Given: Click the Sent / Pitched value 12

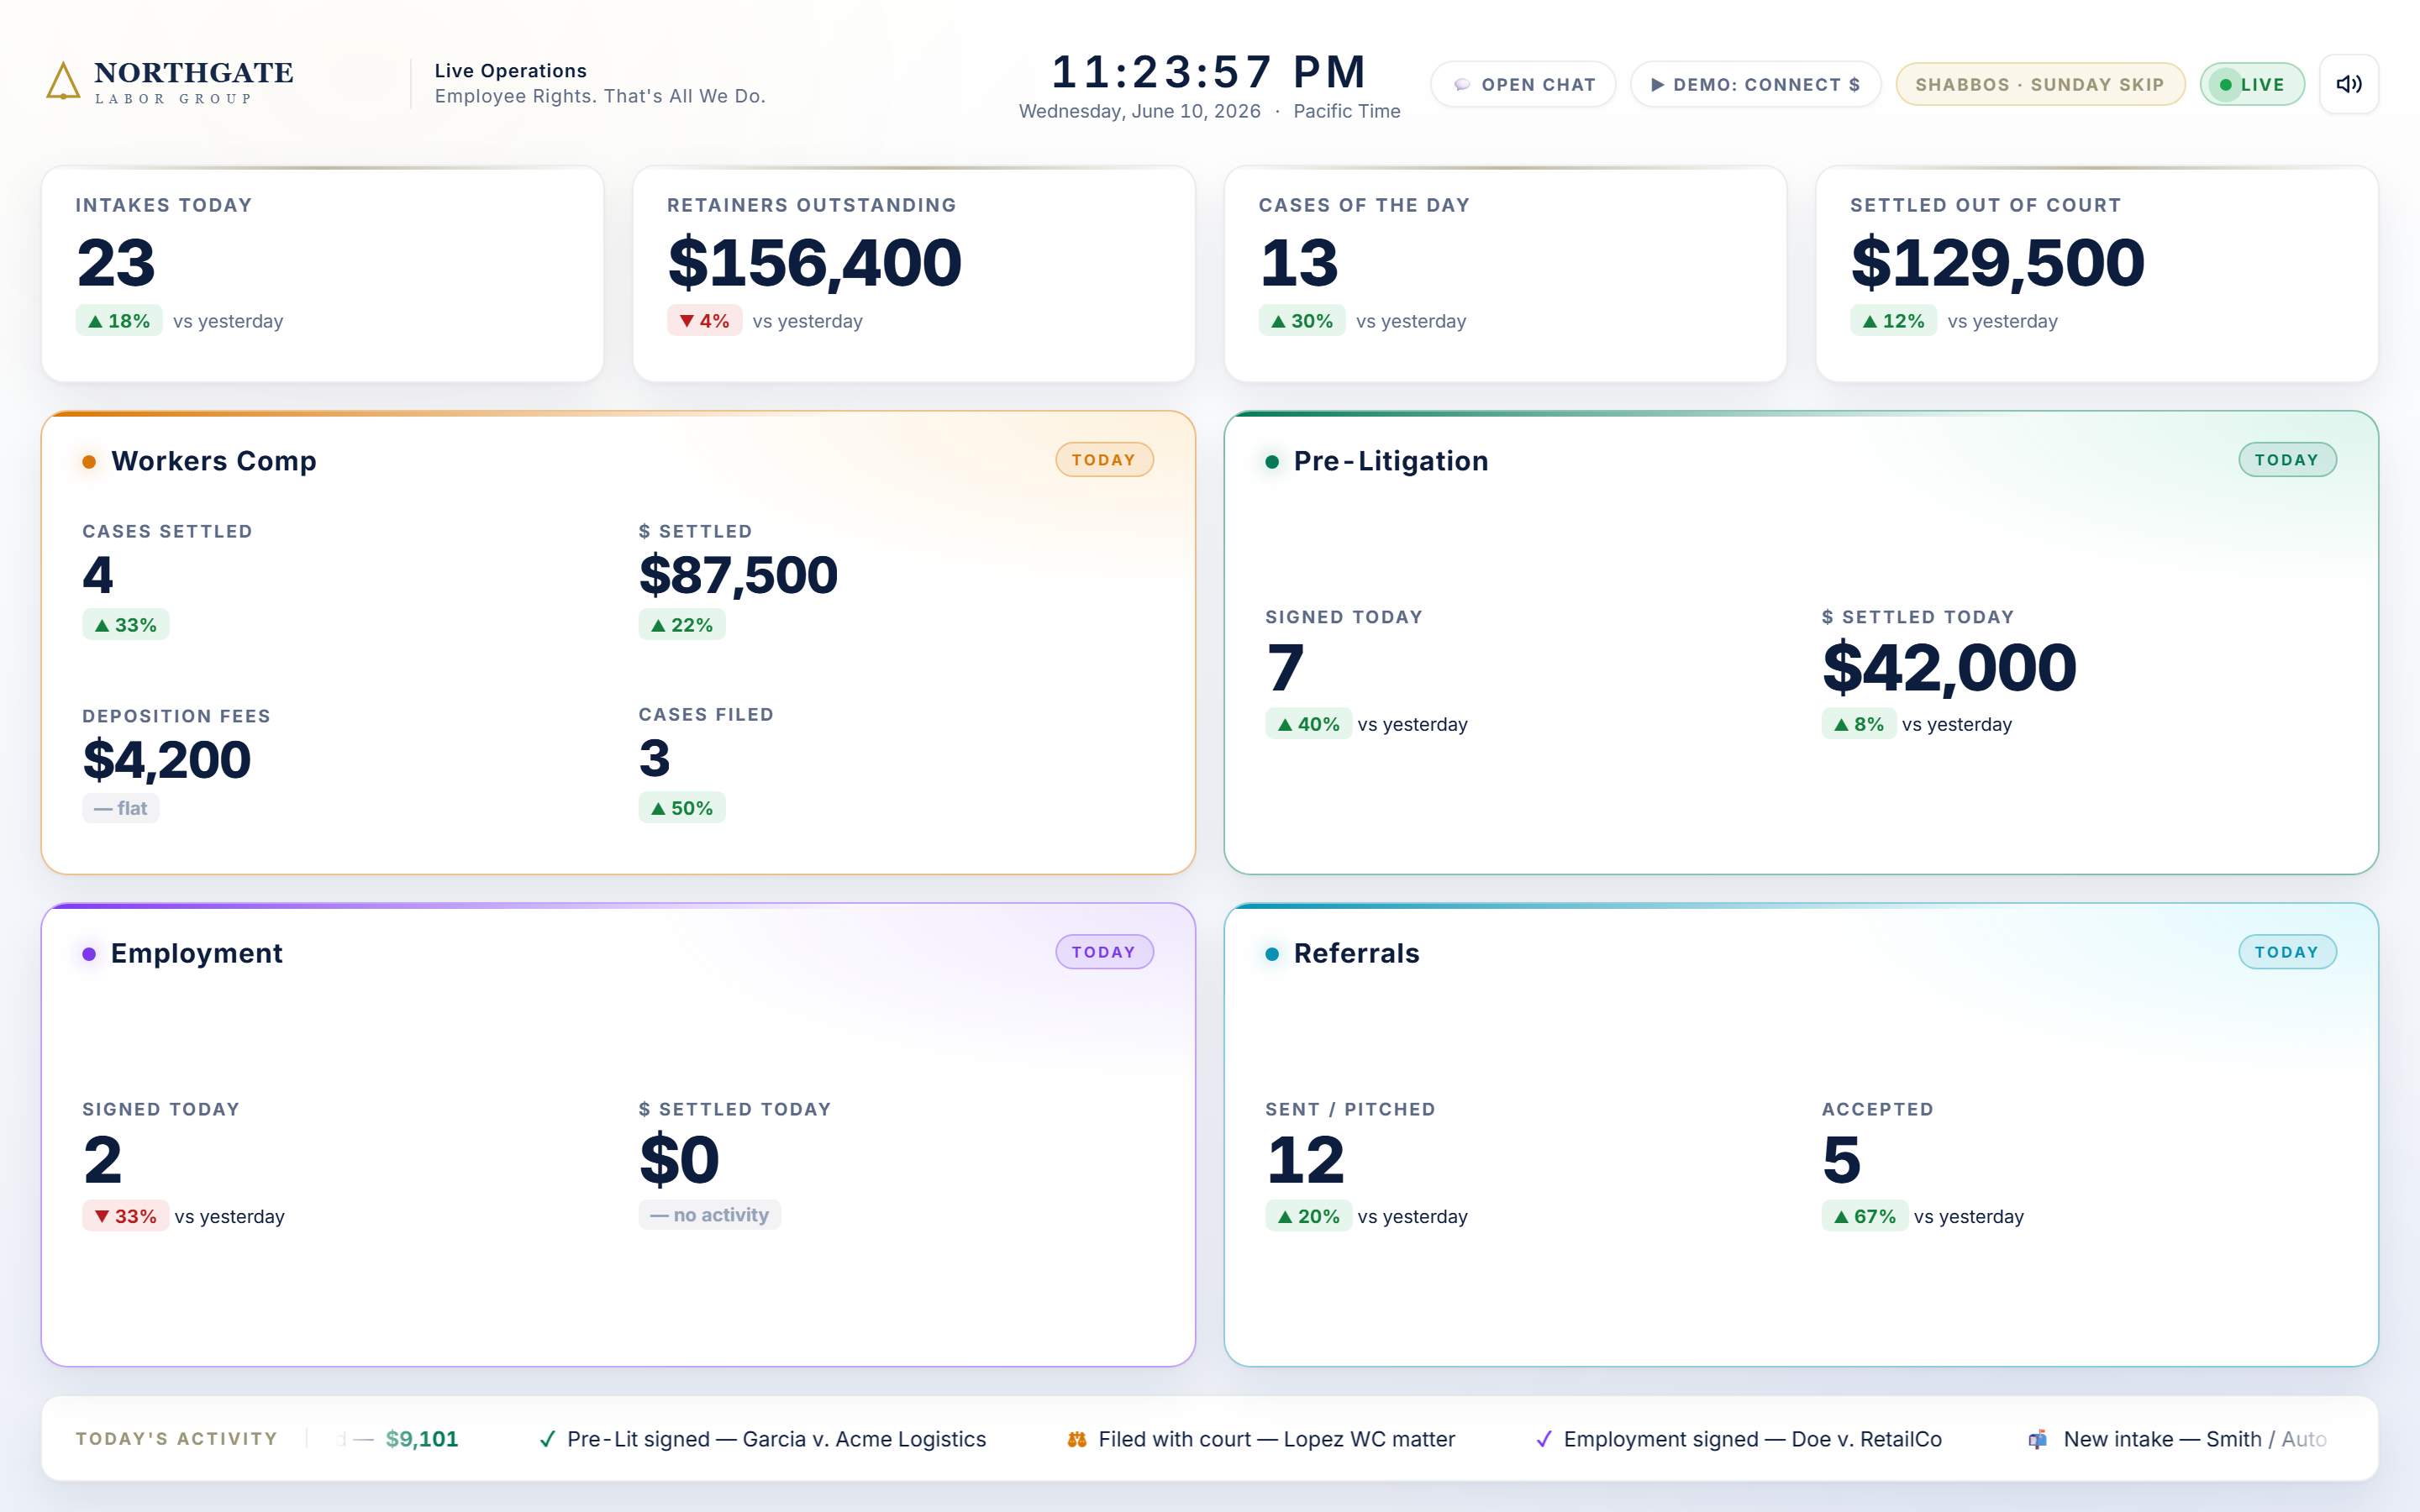Looking at the screenshot, I should coord(1306,1160).
